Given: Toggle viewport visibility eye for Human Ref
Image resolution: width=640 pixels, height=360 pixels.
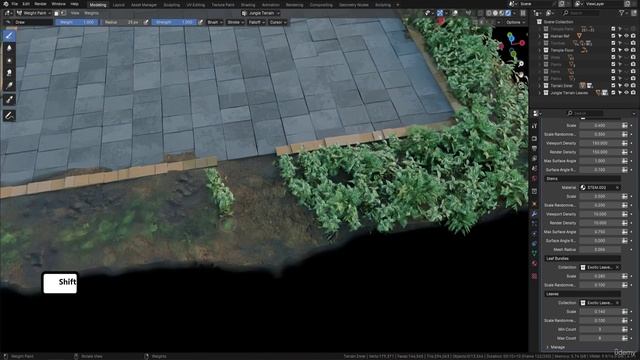Looking at the screenshot, I should (x=626, y=36).
